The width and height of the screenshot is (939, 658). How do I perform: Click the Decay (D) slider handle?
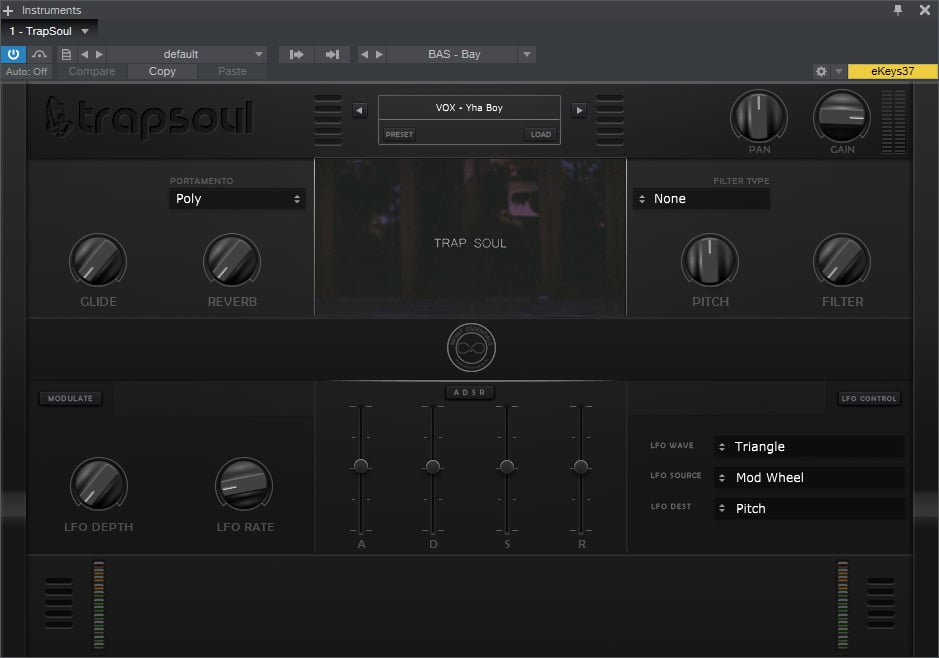pos(433,466)
